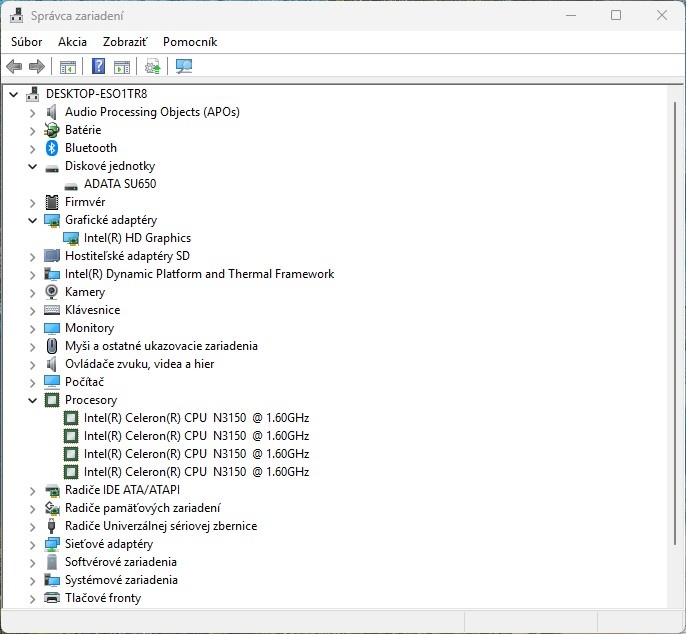Click the Batérie category icon
The image size is (686, 634).
tap(52, 130)
